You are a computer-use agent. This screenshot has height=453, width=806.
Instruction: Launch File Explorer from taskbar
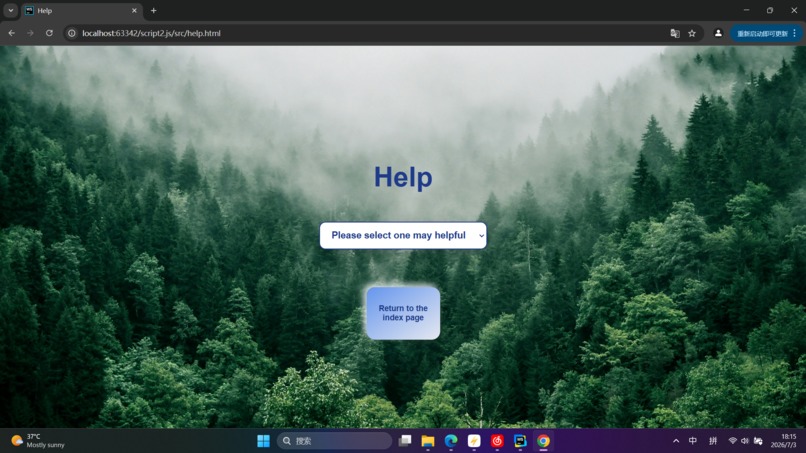click(428, 441)
